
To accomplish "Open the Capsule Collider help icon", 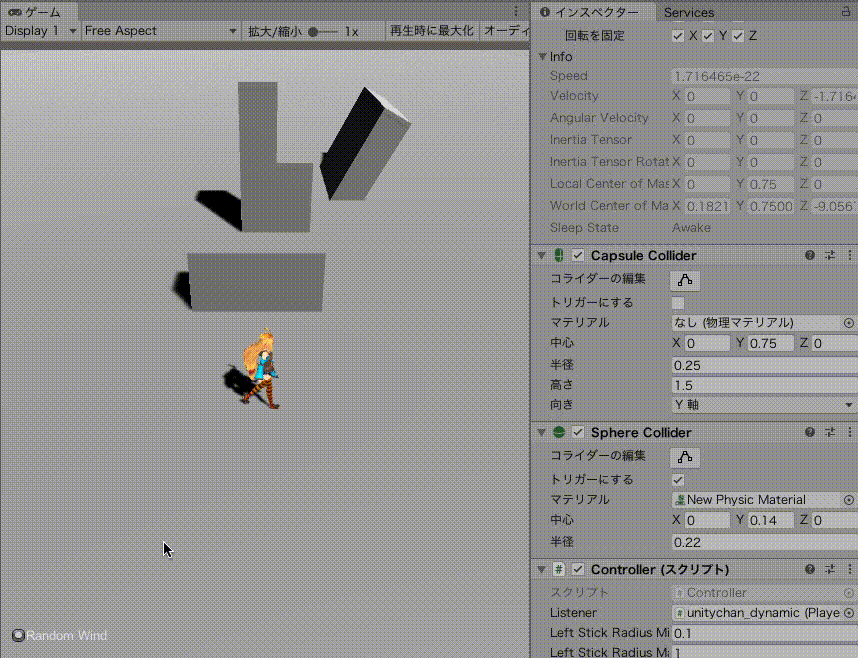I will point(808,255).
